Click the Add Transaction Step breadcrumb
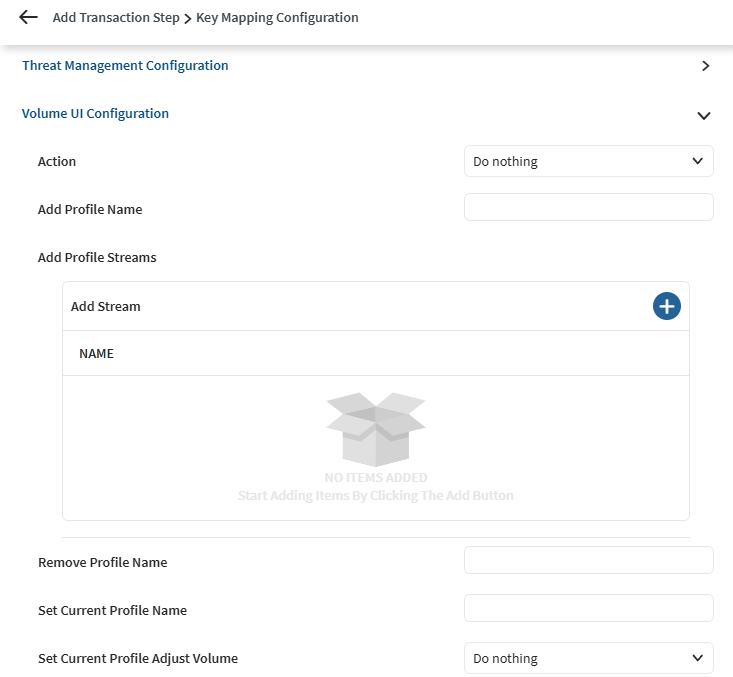This screenshot has width=733, height=677. click(x=116, y=18)
